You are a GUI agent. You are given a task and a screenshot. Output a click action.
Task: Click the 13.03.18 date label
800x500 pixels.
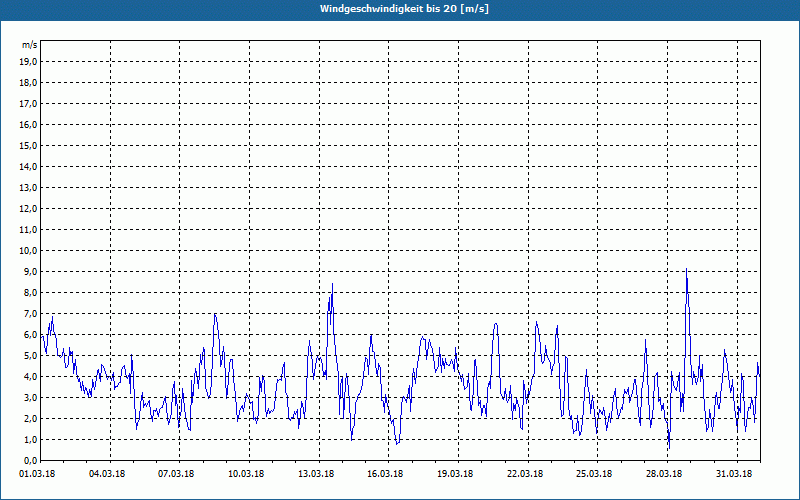(316, 473)
